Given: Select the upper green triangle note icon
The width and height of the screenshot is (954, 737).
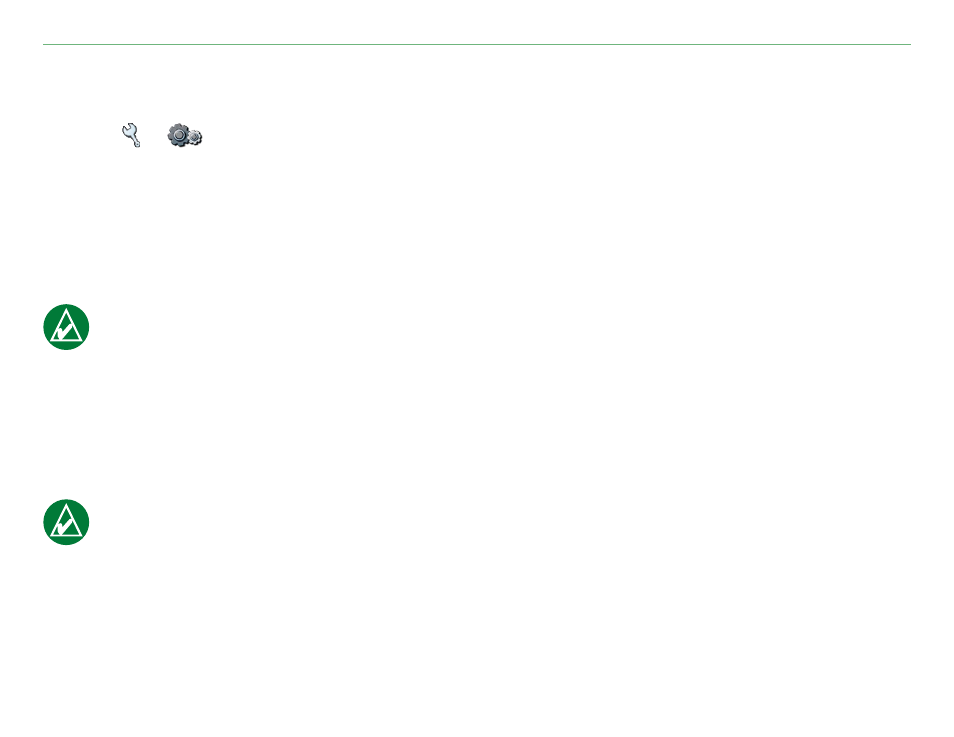Looking at the screenshot, I should [x=66, y=327].
